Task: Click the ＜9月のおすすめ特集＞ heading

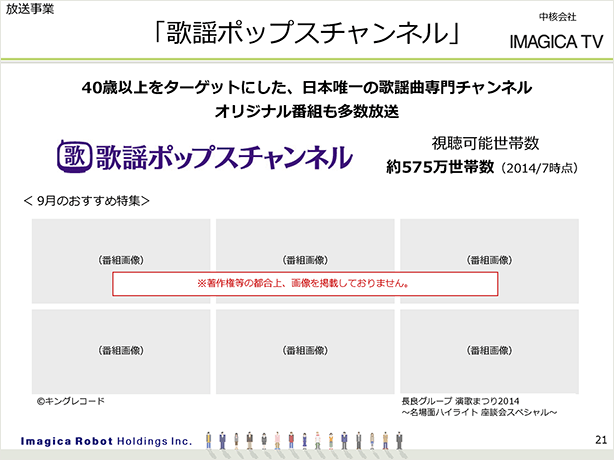Action: [x=87, y=201]
